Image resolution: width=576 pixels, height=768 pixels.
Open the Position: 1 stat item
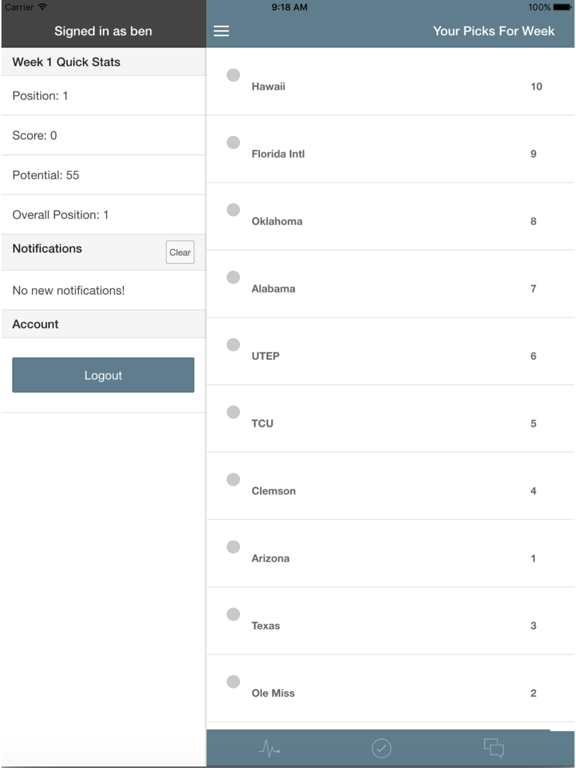pos(103,96)
